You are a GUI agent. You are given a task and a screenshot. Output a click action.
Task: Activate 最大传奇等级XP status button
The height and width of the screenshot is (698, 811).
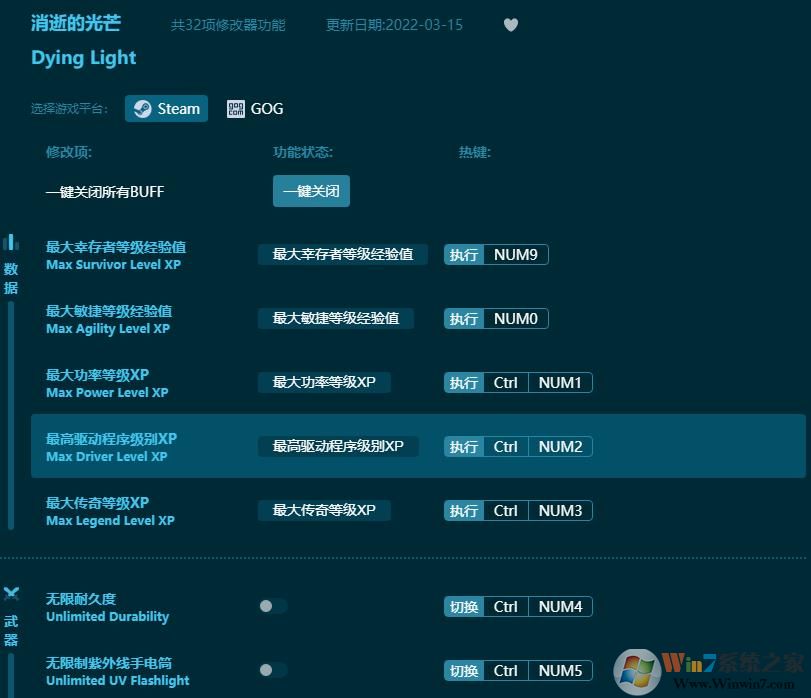tap(324, 510)
